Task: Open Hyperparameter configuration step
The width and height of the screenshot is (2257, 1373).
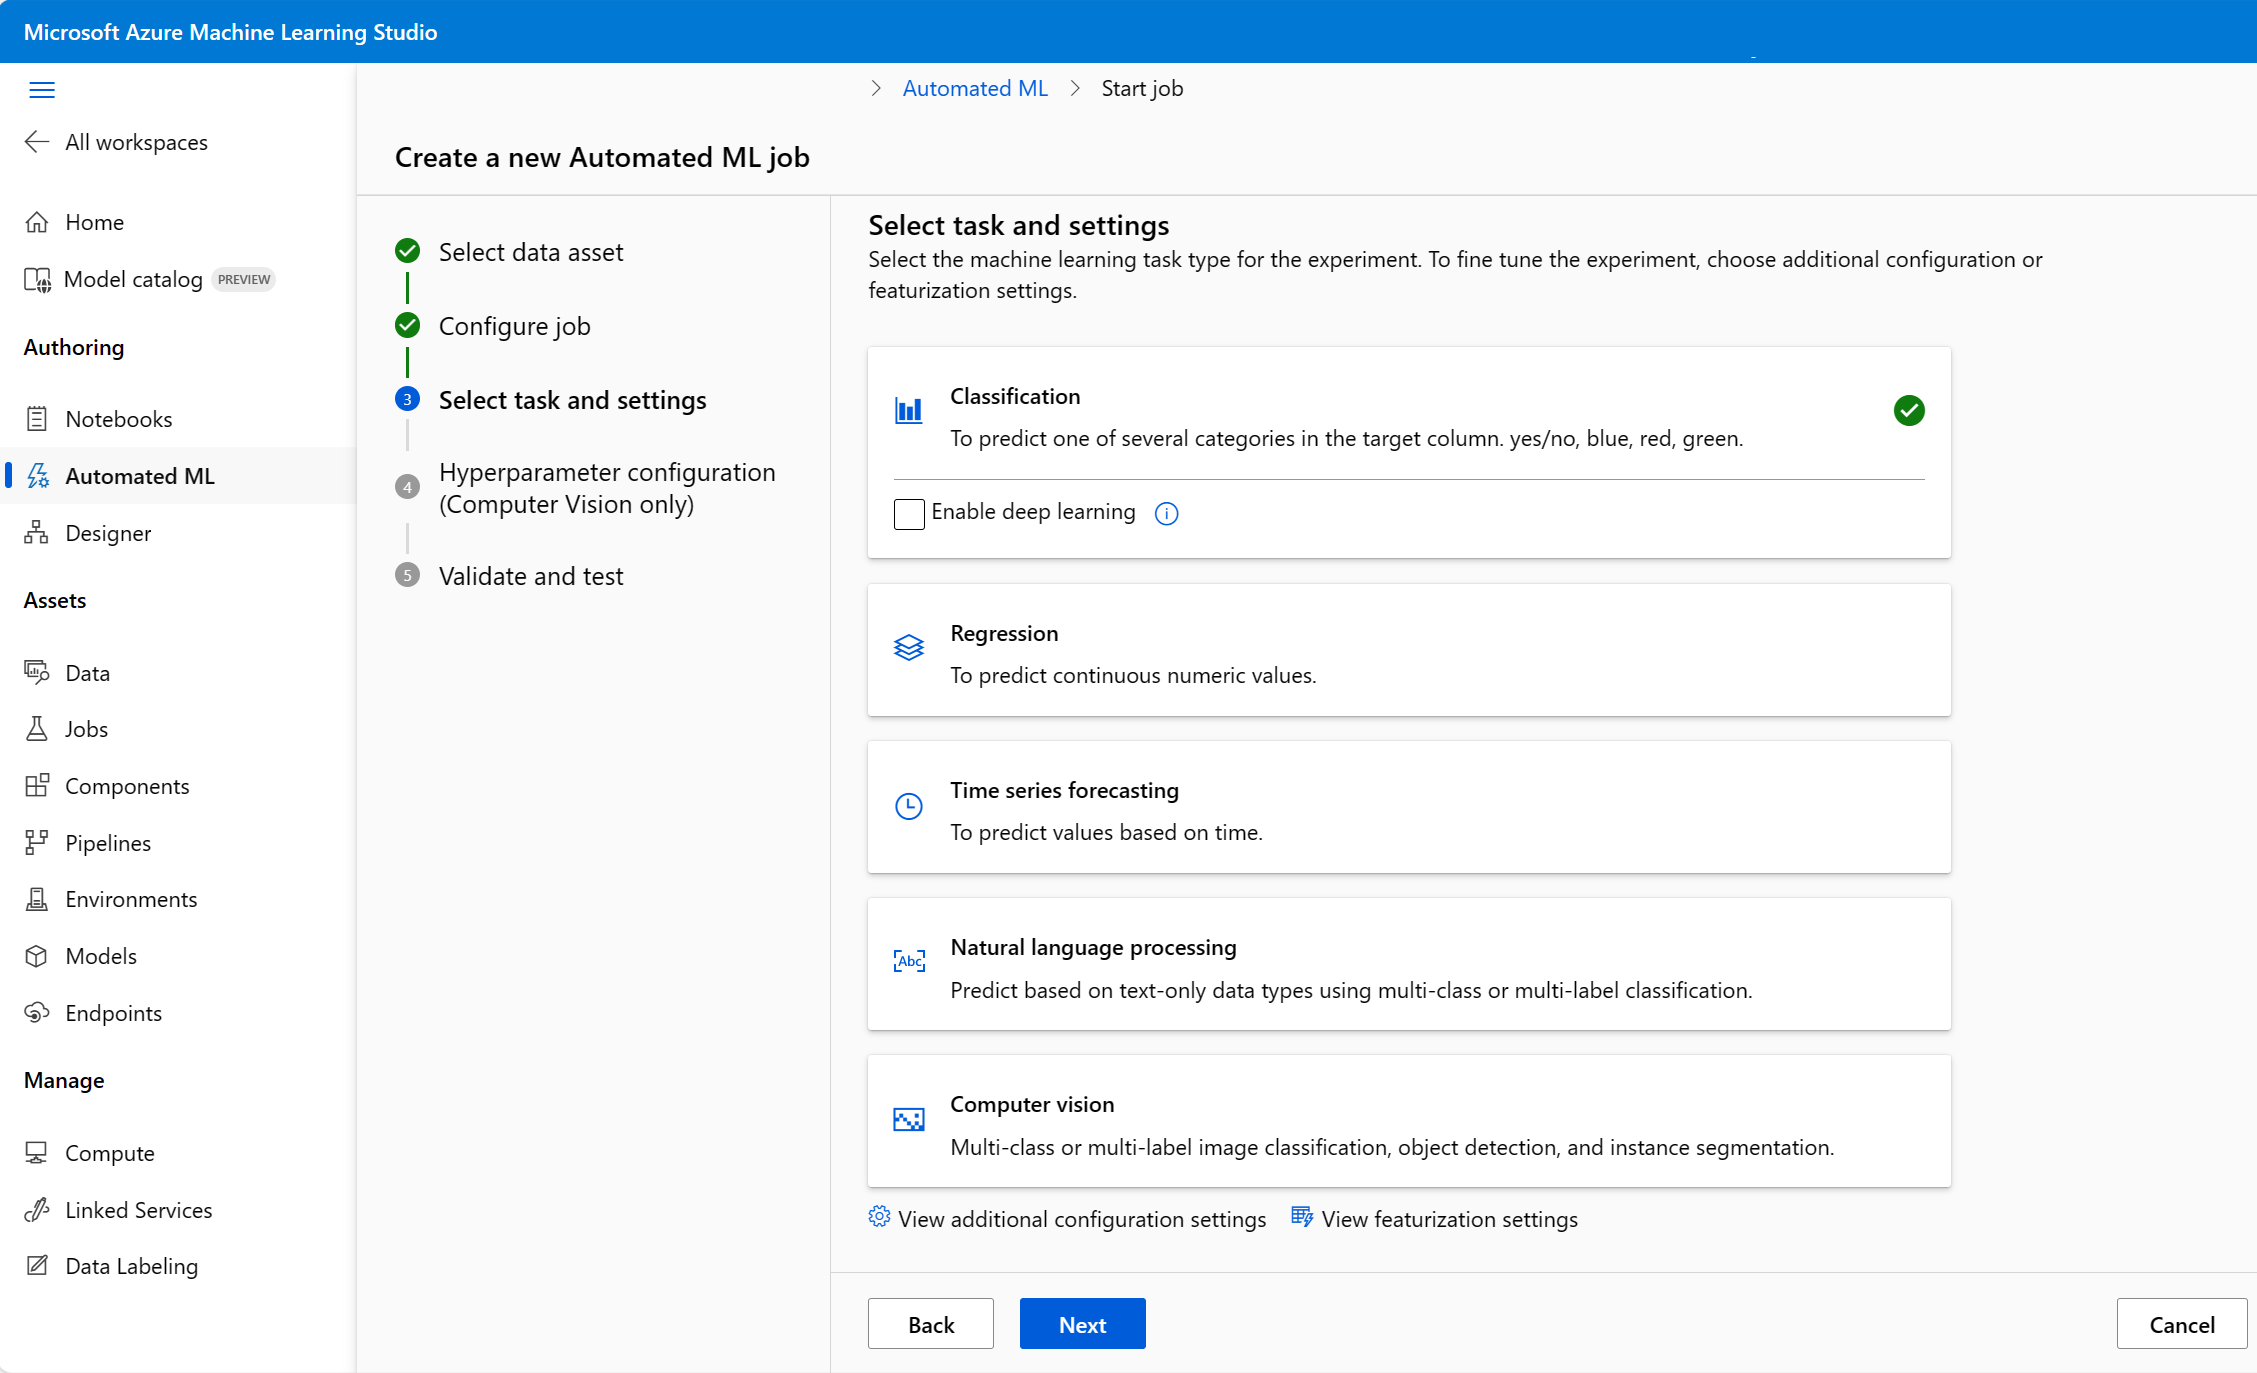Action: coord(586,488)
